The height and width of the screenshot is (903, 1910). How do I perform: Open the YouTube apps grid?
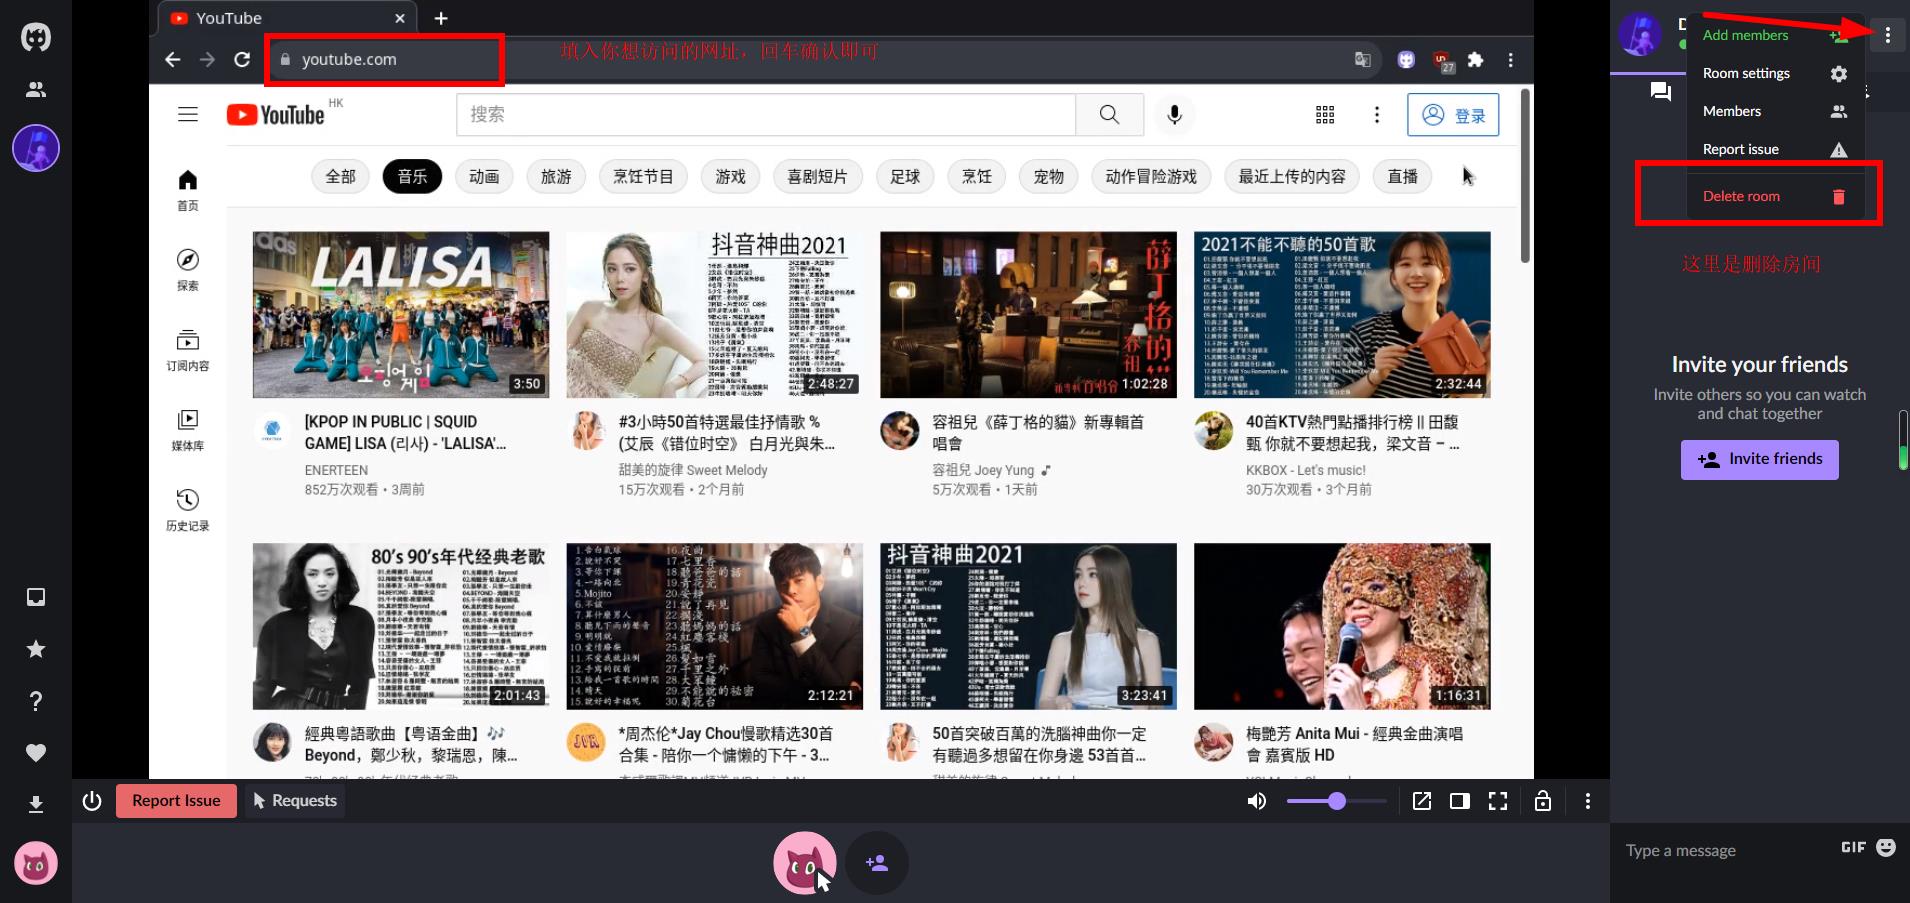point(1325,115)
